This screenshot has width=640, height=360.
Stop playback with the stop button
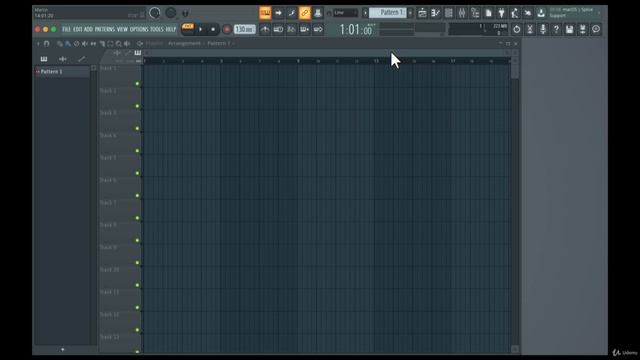coord(213,29)
